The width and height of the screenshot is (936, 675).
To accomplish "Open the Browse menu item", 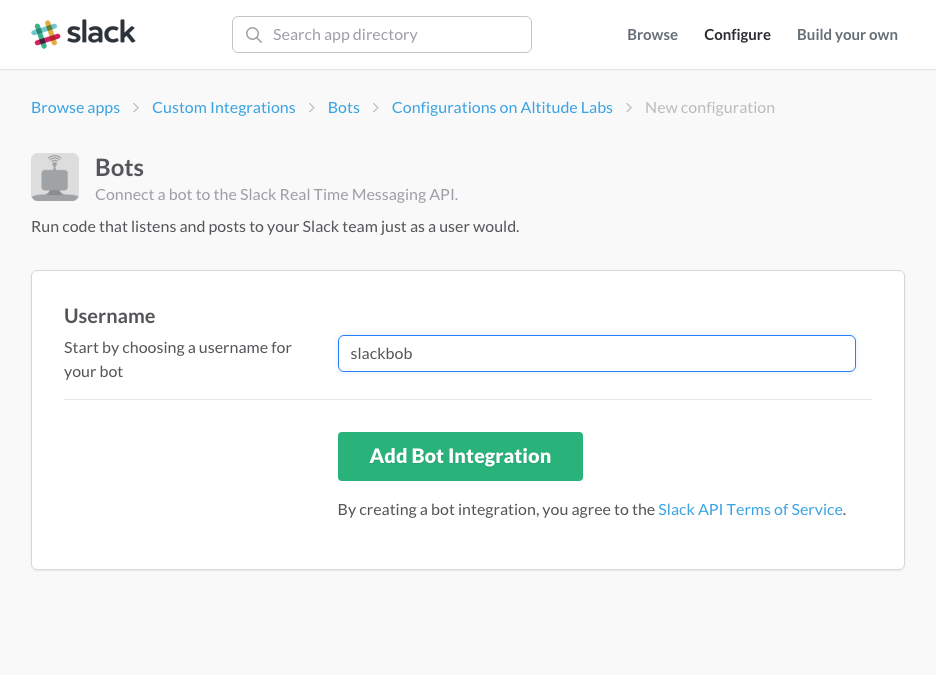I will click(652, 35).
